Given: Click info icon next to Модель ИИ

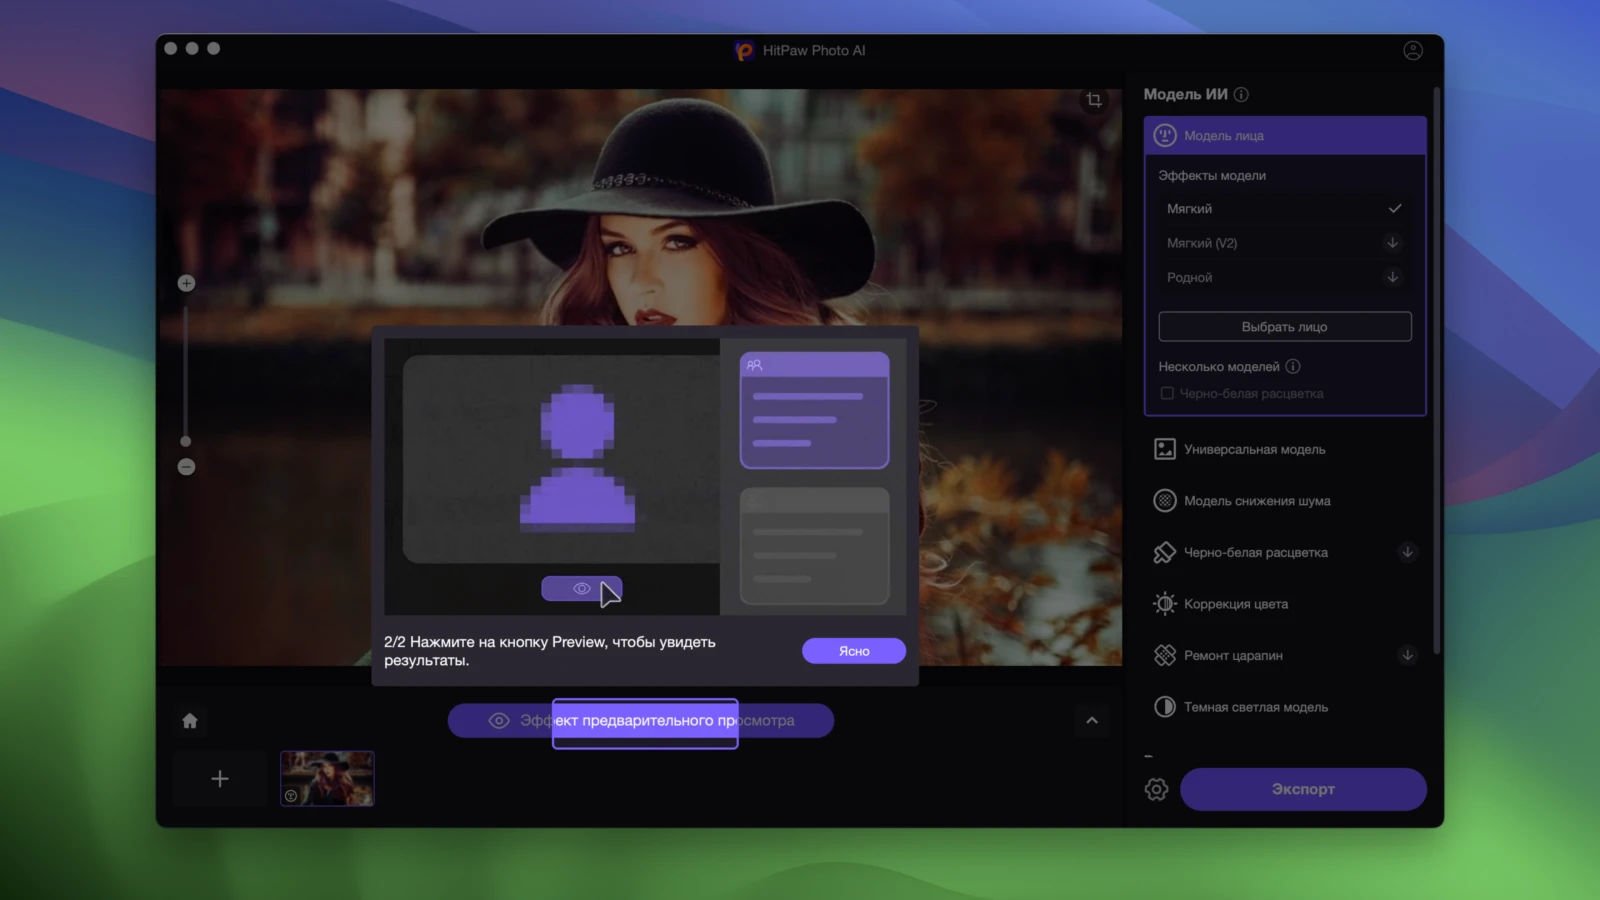Looking at the screenshot, I should (1241, 95).
